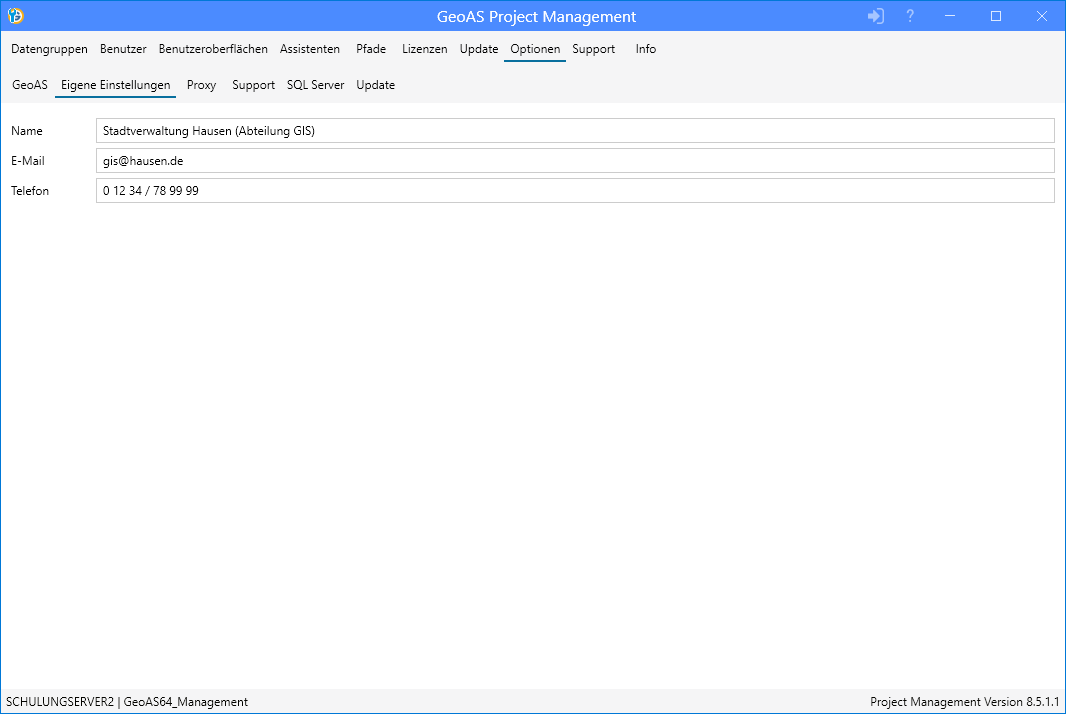Open help via question mark icon
Image resolution: width=1066 pixels, height=714 pixels.
click(910, 16)
